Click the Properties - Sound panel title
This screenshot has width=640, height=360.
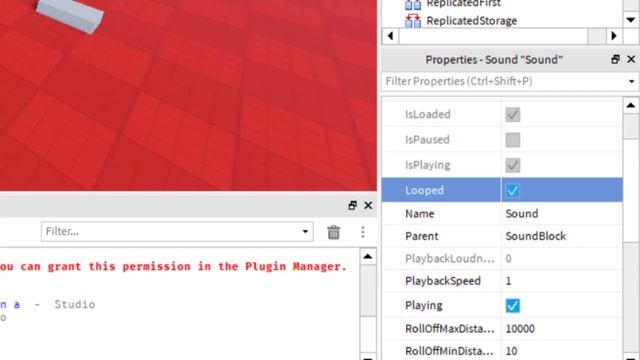click(494, 60)
